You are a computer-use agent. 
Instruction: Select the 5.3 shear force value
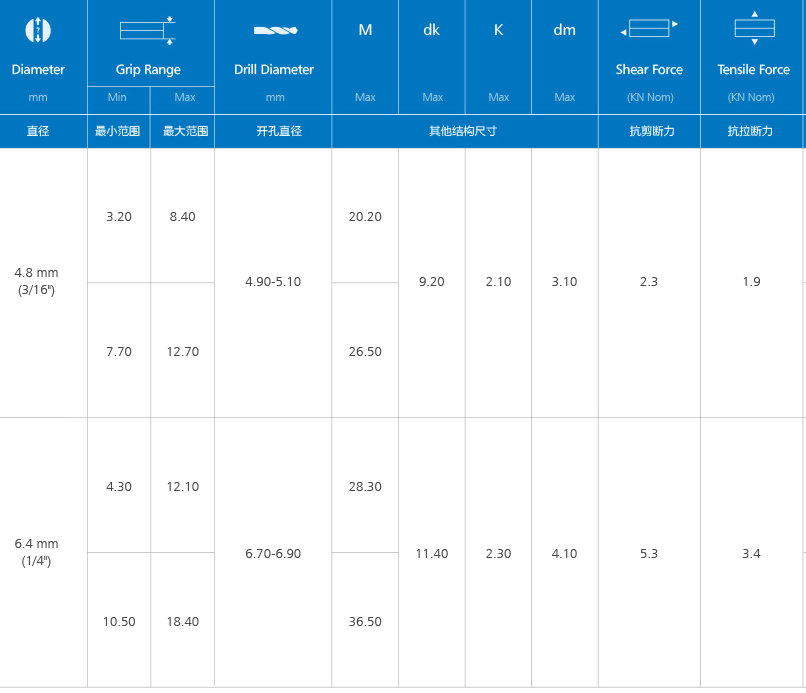click(x=649, y=553)
